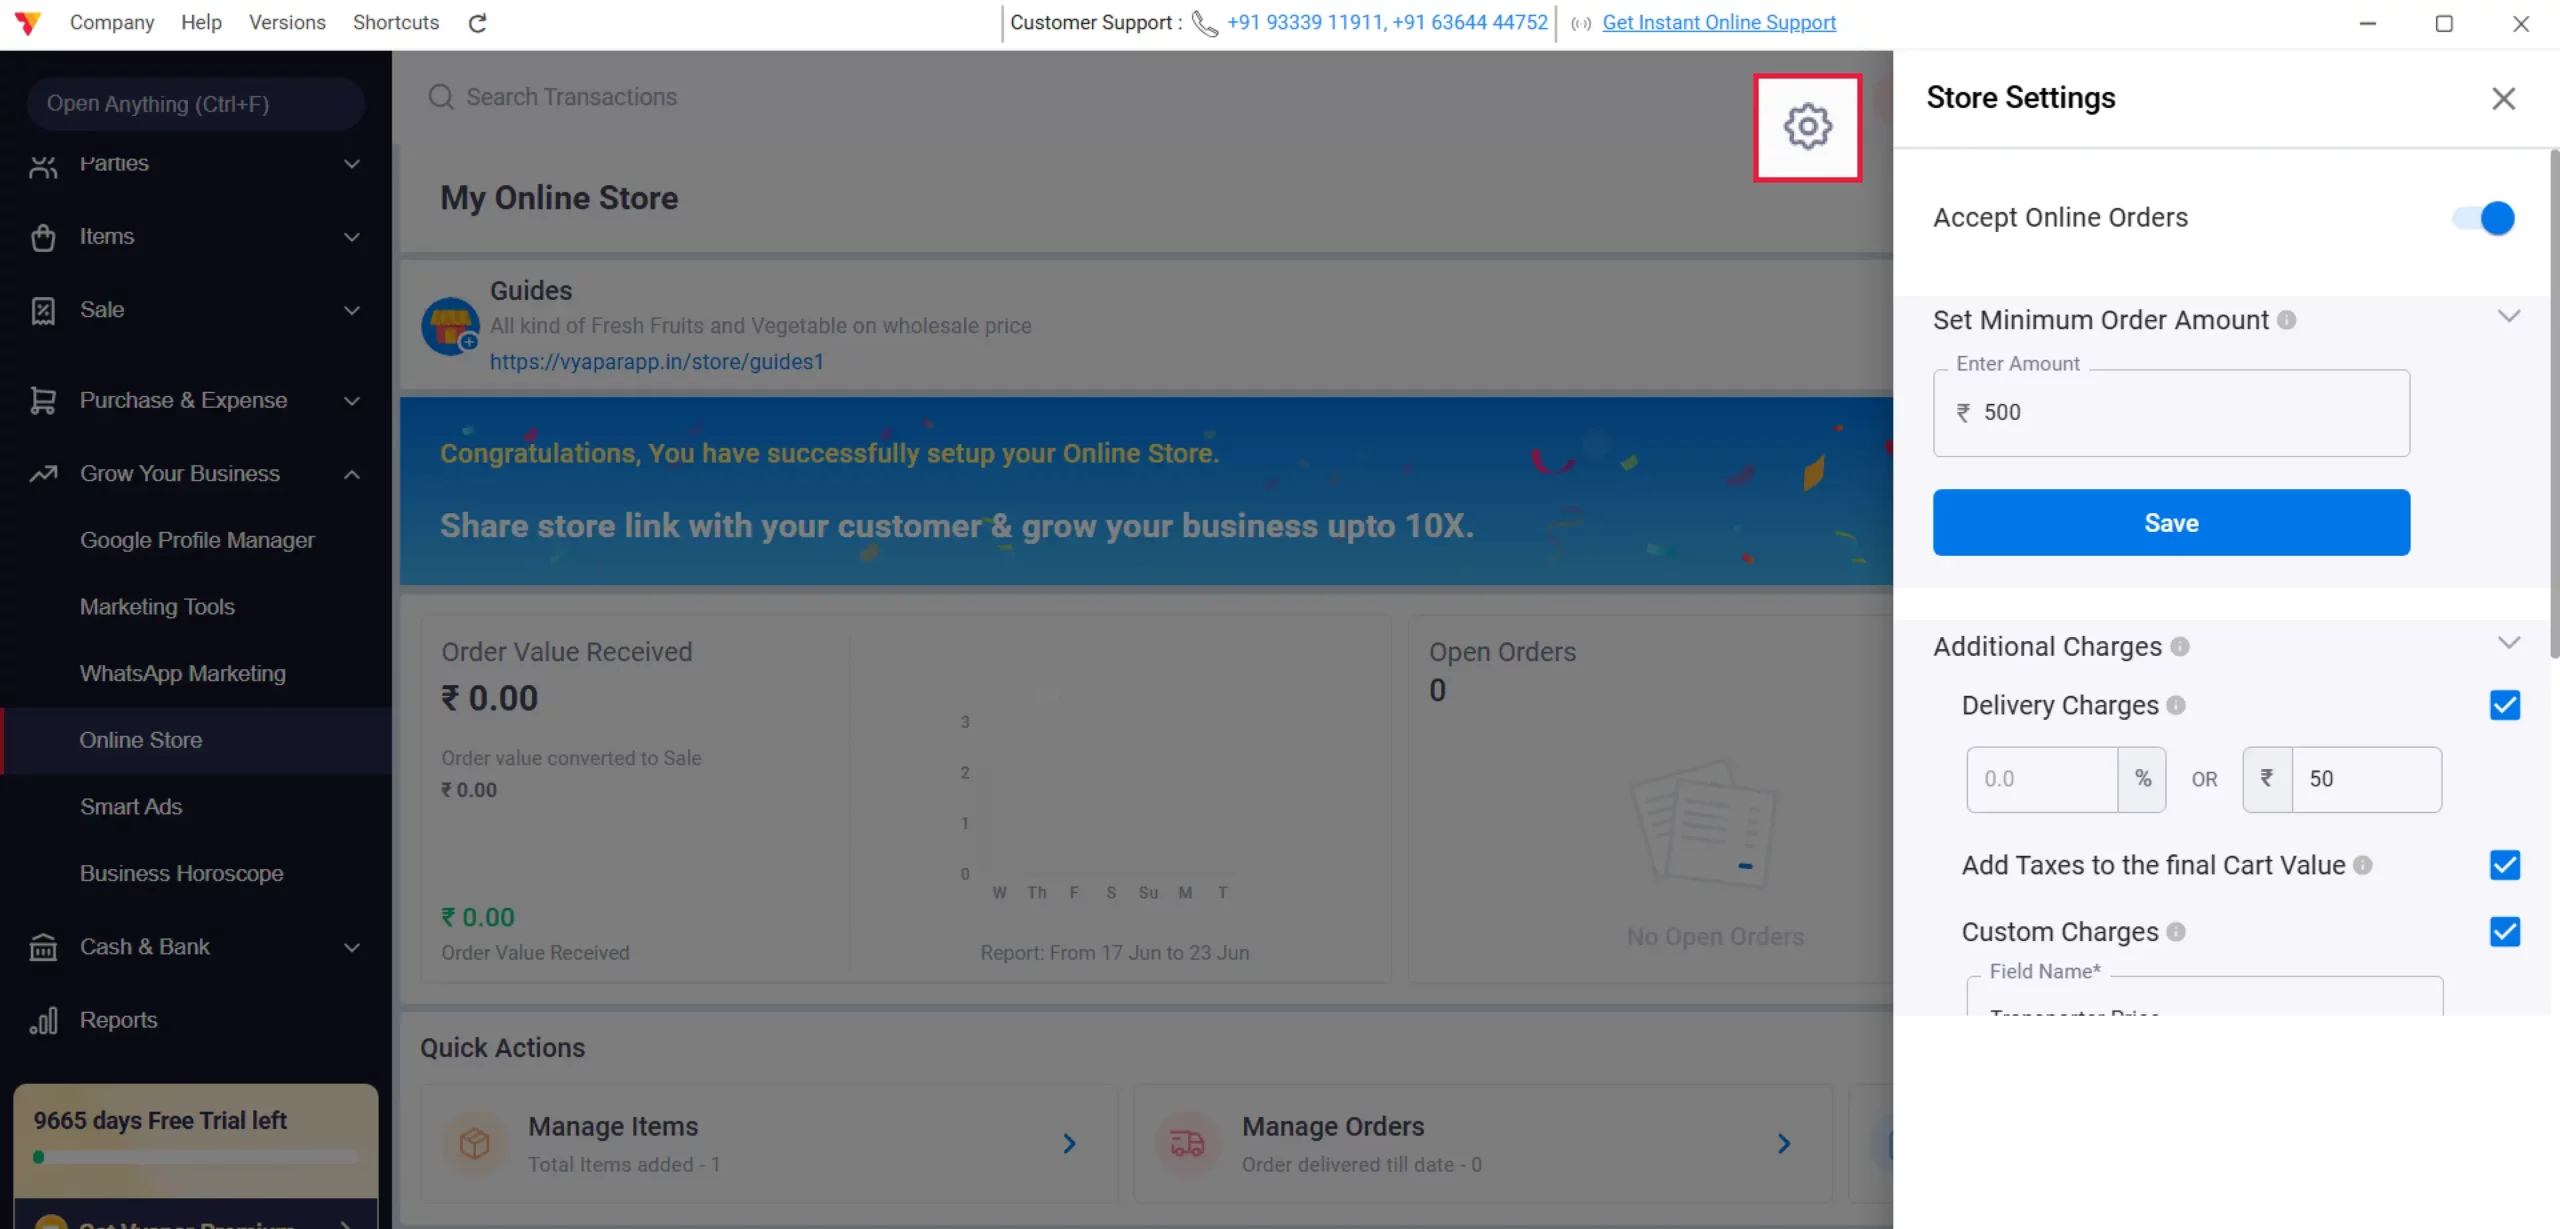Select Smart Ads in sidebar
Viewport: 2560px width, 1229px height.
point(131,807)
